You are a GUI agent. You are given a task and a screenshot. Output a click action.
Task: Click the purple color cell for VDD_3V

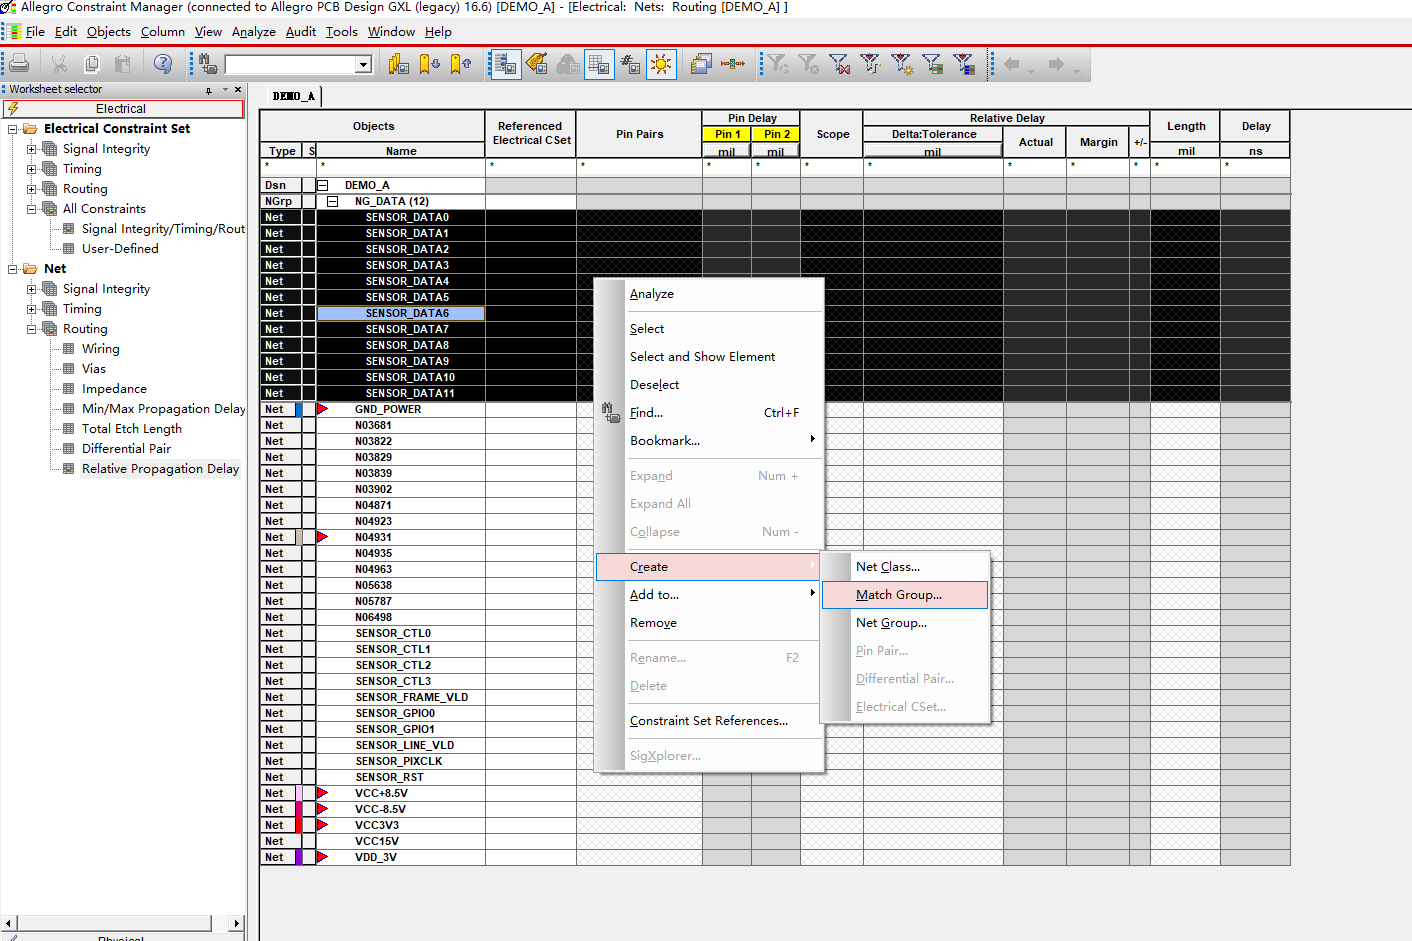tap(299, 857)
